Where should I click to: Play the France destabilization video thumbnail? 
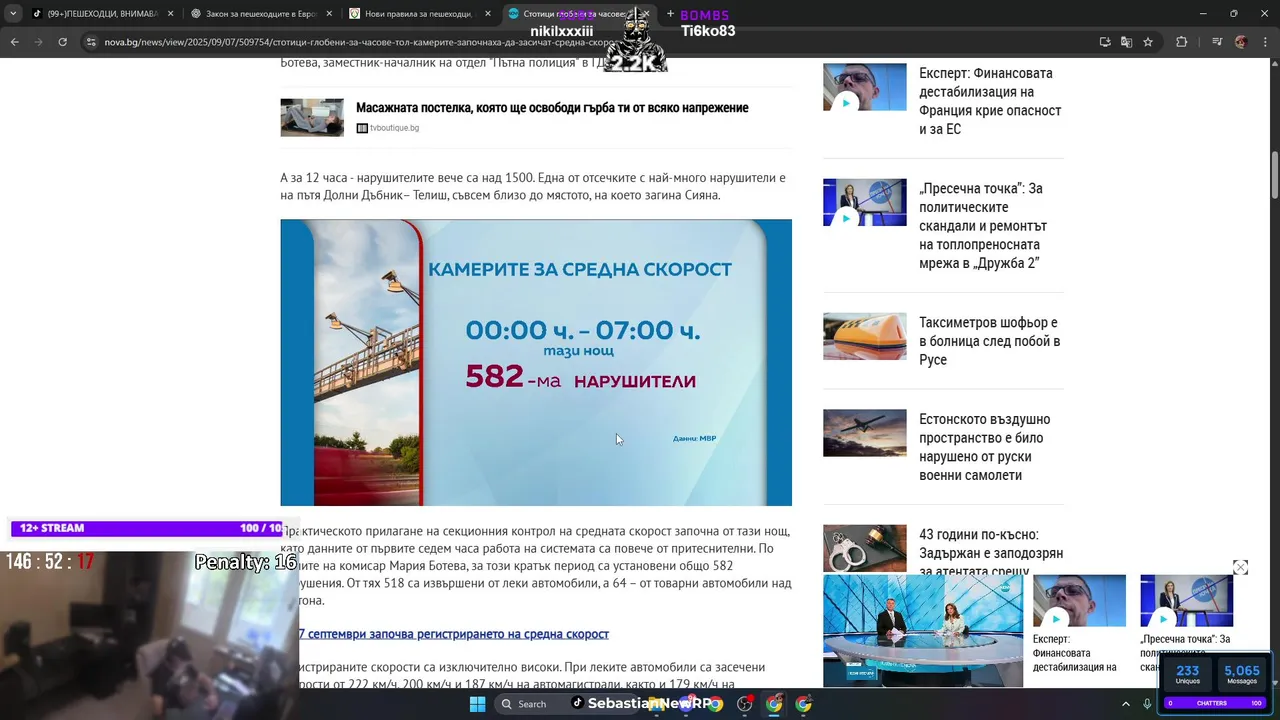pos(864,87)
